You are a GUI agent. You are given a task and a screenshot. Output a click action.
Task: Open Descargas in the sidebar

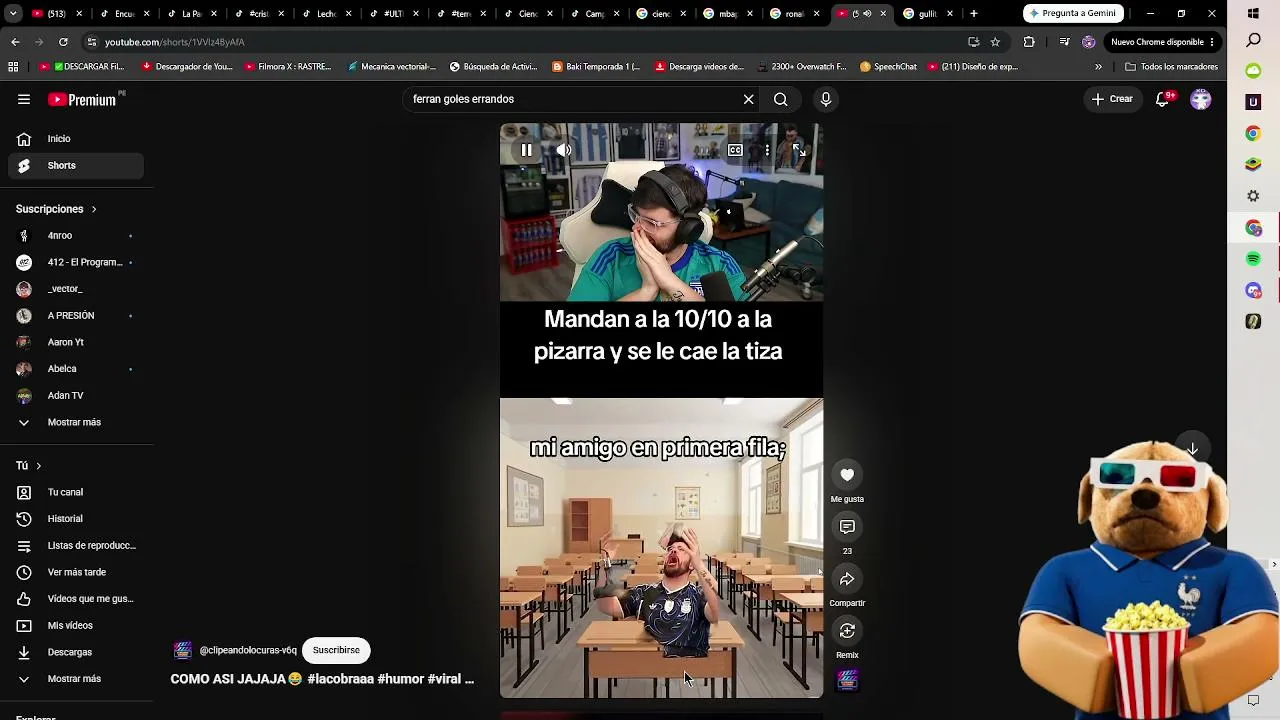click(76, 652)
